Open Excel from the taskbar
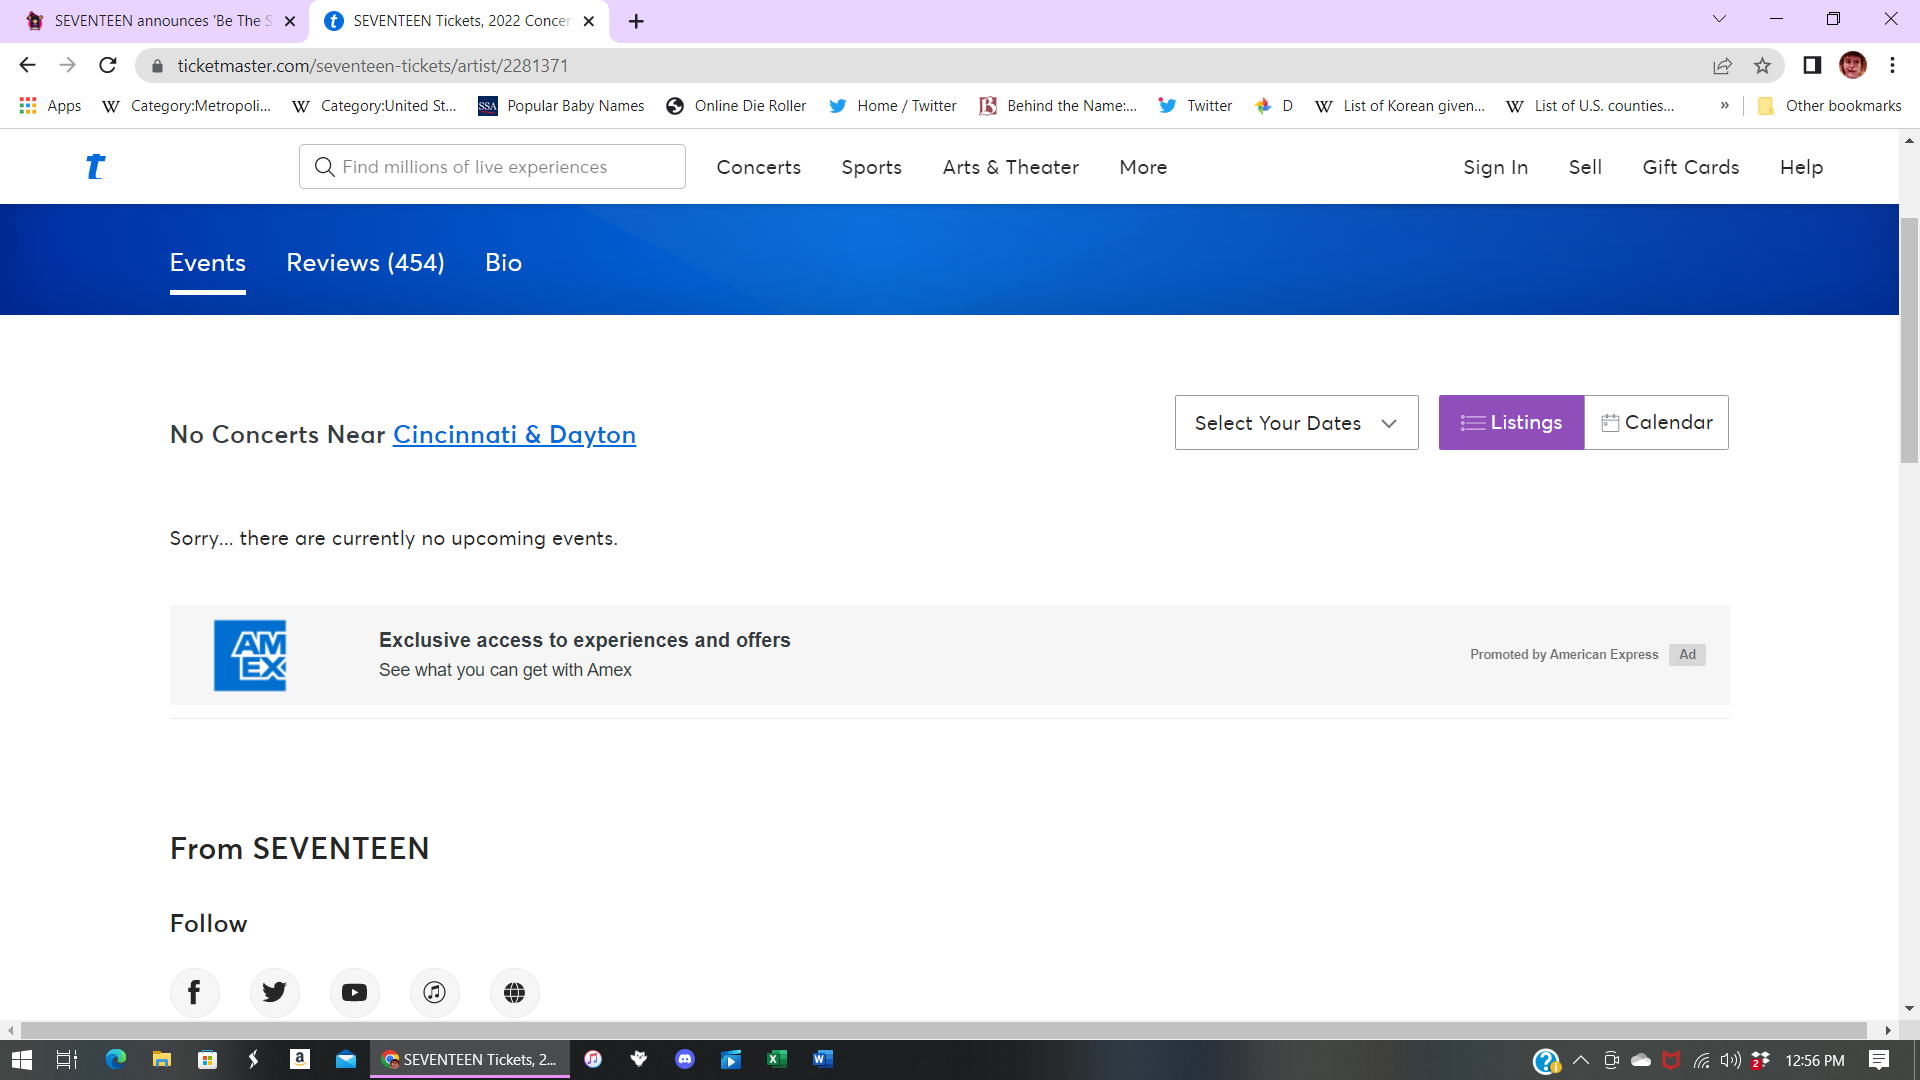Viewport: 1920px width, 1080px height. pyautogui.click(x=777, y=1060)
